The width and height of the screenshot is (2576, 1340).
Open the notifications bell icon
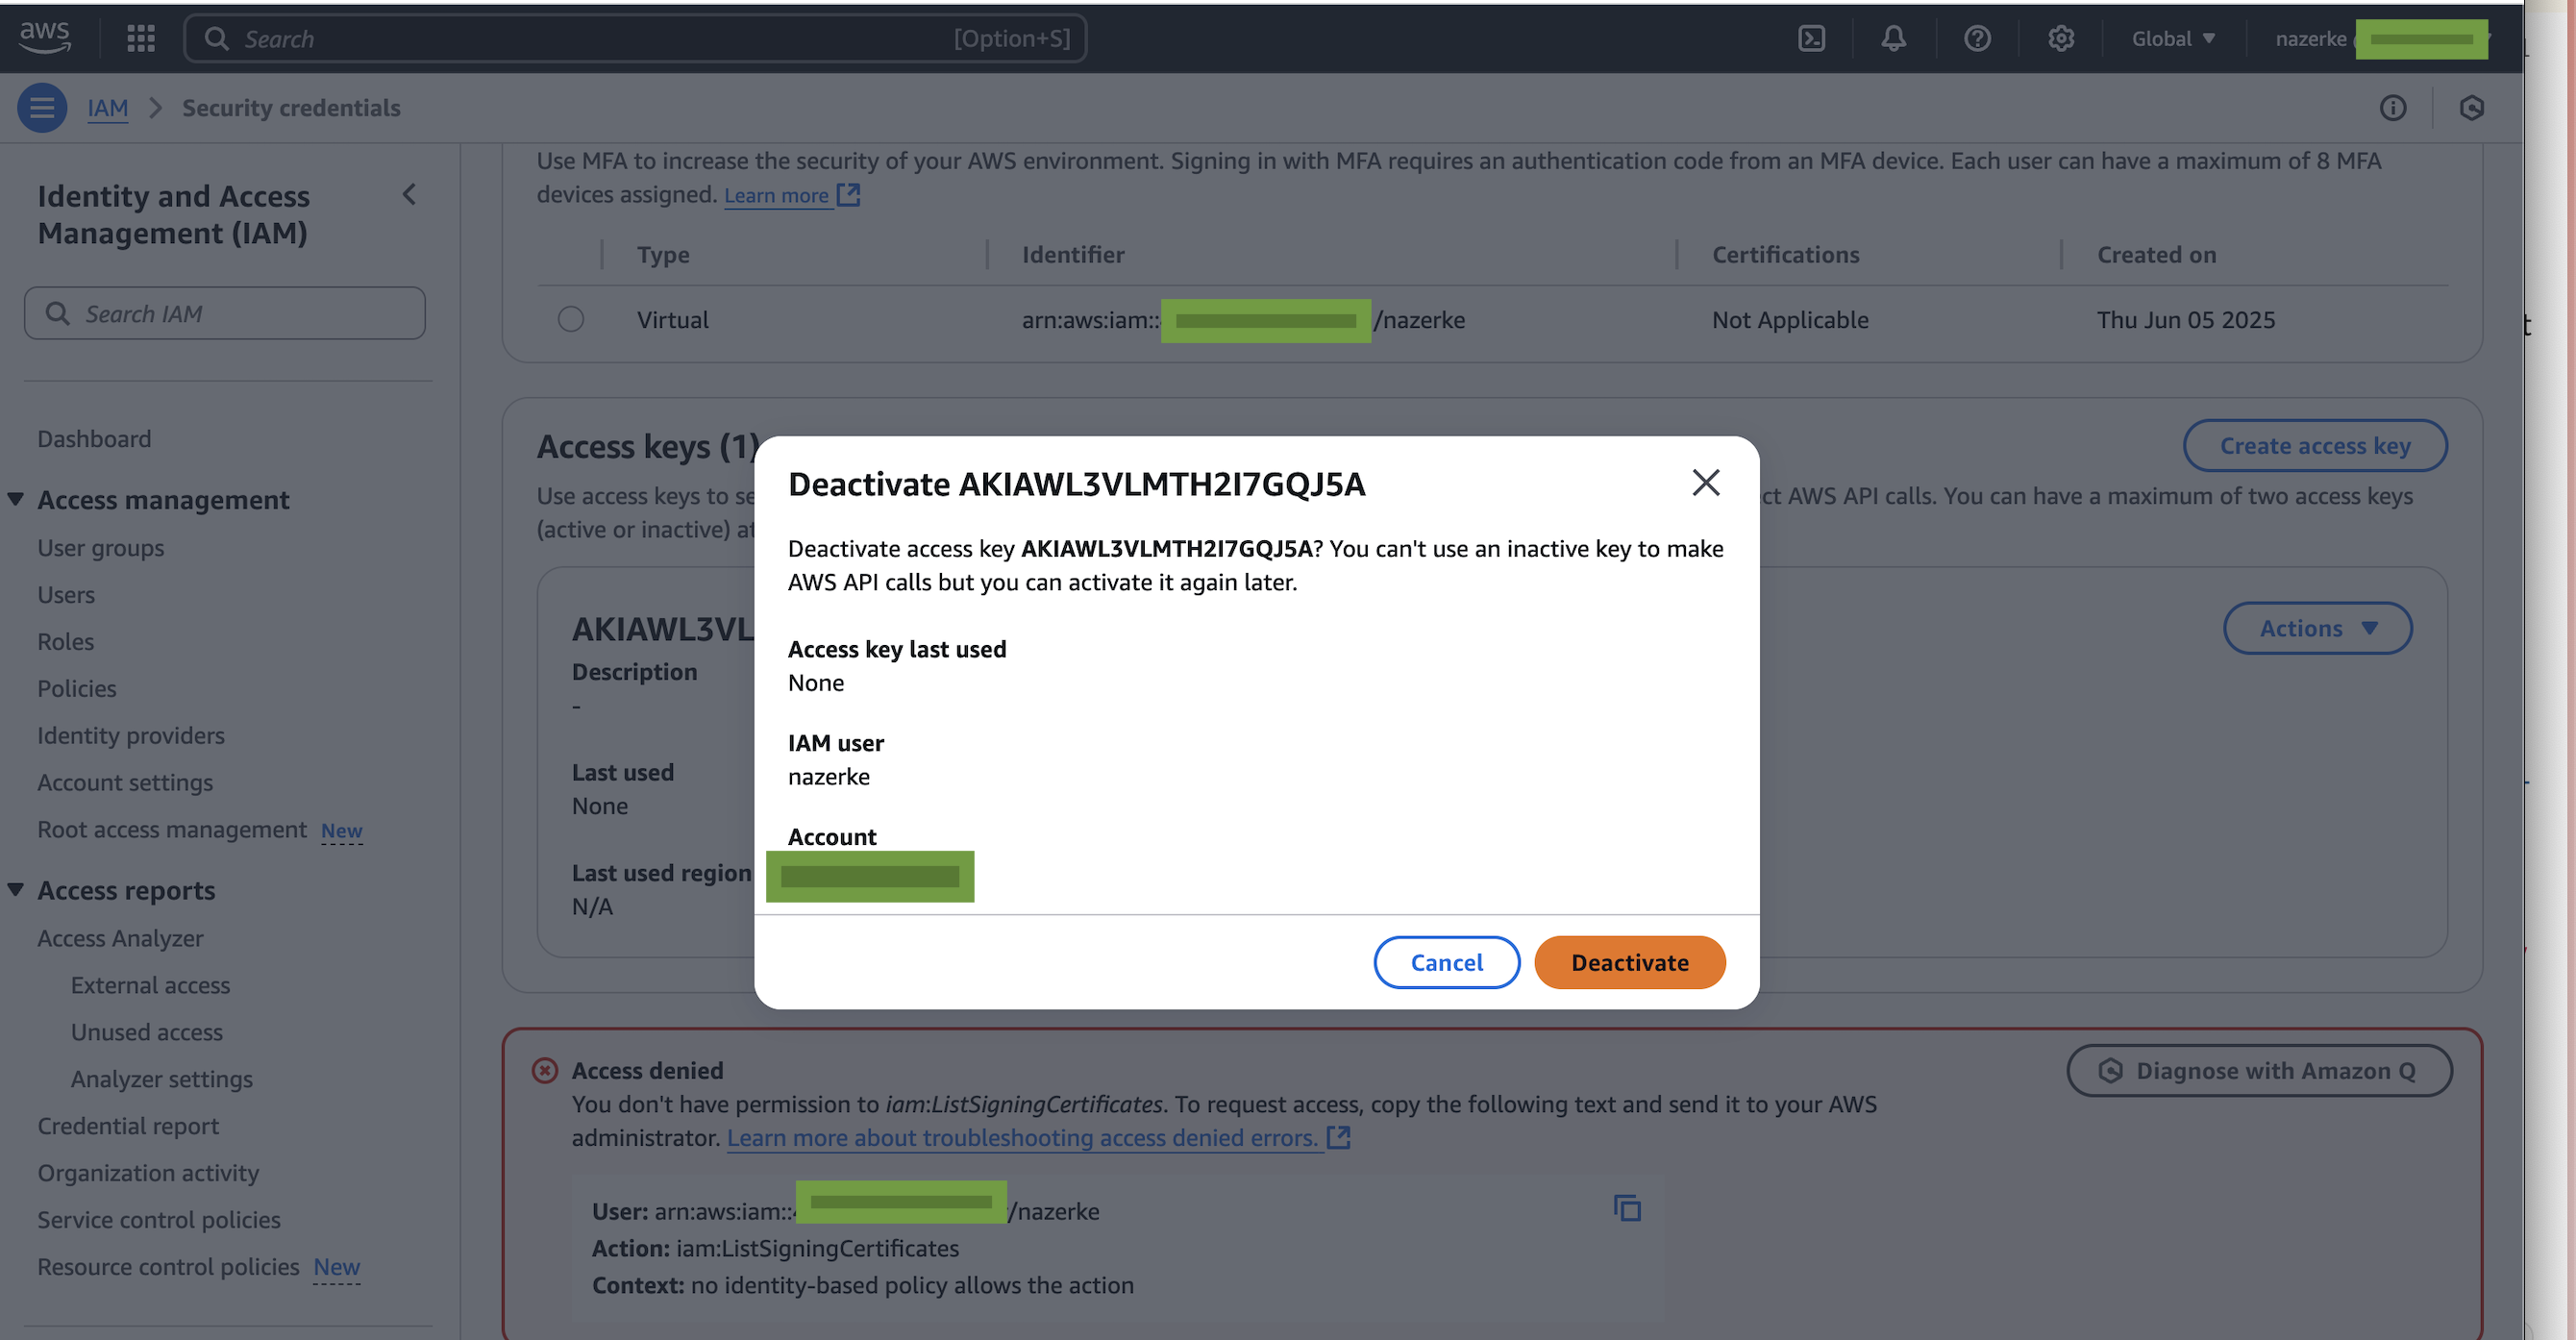[x=1893, y=39]
